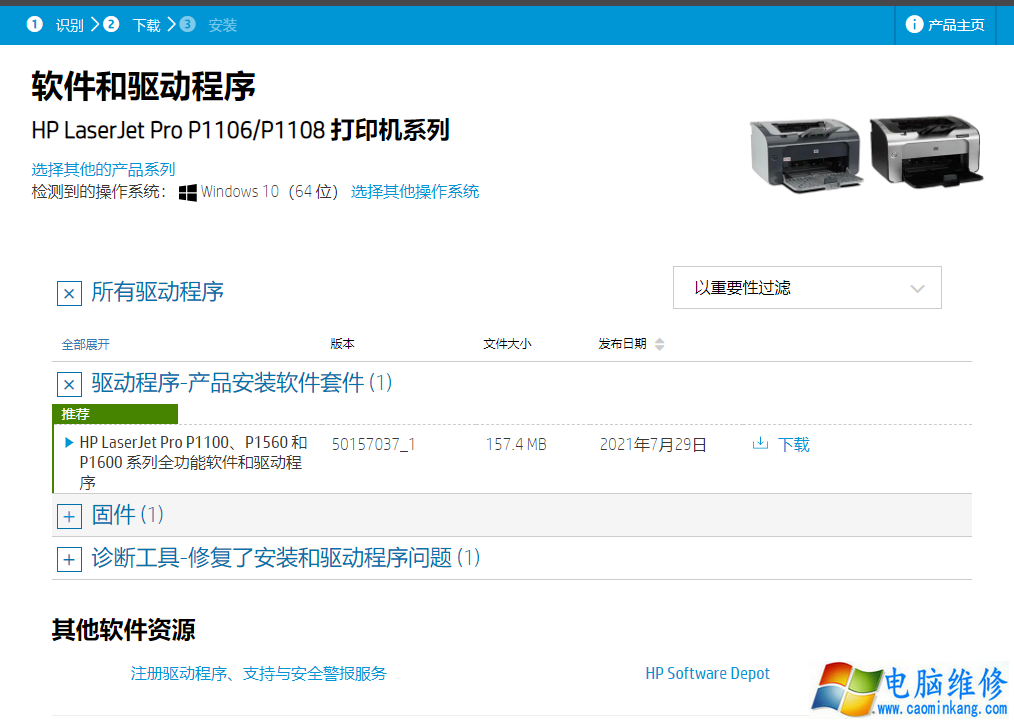Click 选择其他操作系统 link
This screenshot has height=726, width=1014.
[415, 191]
